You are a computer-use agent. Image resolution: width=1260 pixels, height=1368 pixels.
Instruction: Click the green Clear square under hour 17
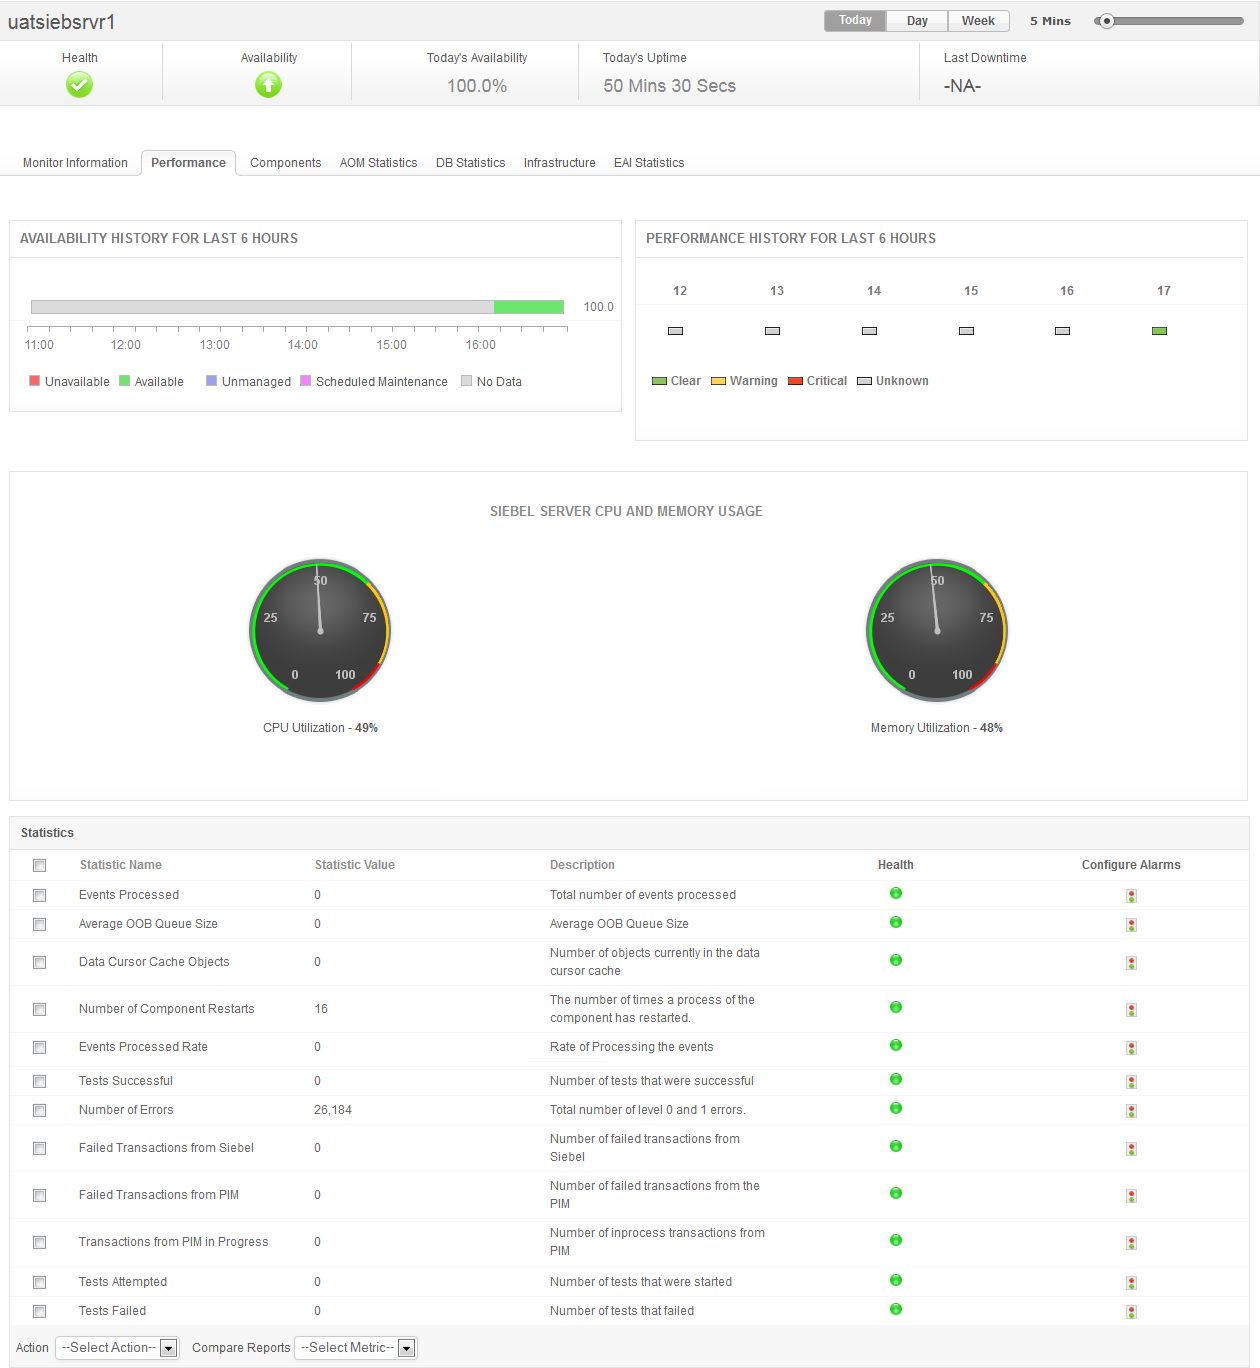tap(1159, 330)
